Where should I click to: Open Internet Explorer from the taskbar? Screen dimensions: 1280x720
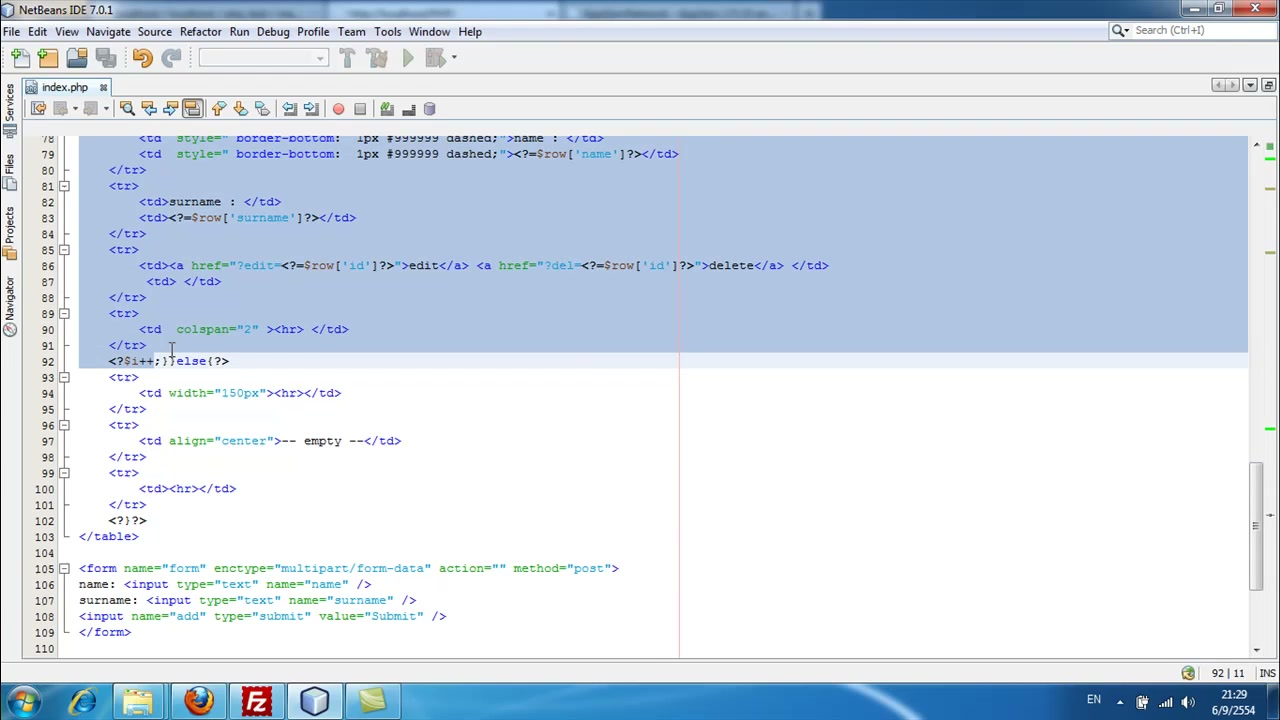83,701
